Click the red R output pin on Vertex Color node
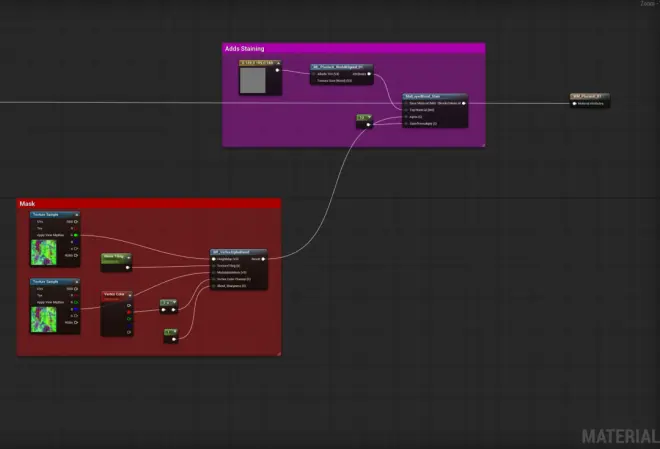The width and height of the screenshot is (660, 449). (x=129, y=312)
